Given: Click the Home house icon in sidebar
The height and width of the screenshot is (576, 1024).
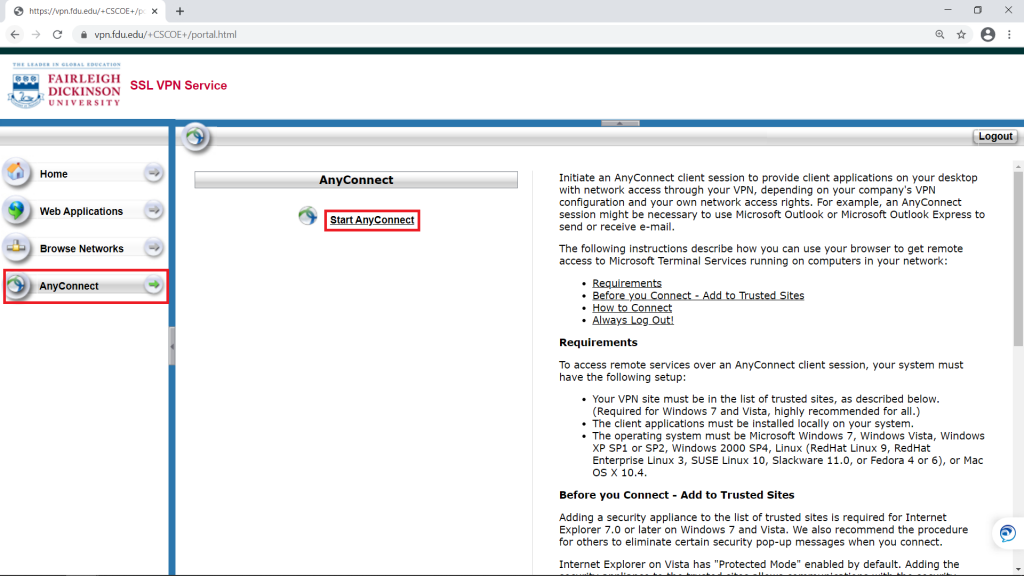Looking at the screenshot, I should [16, 173].
